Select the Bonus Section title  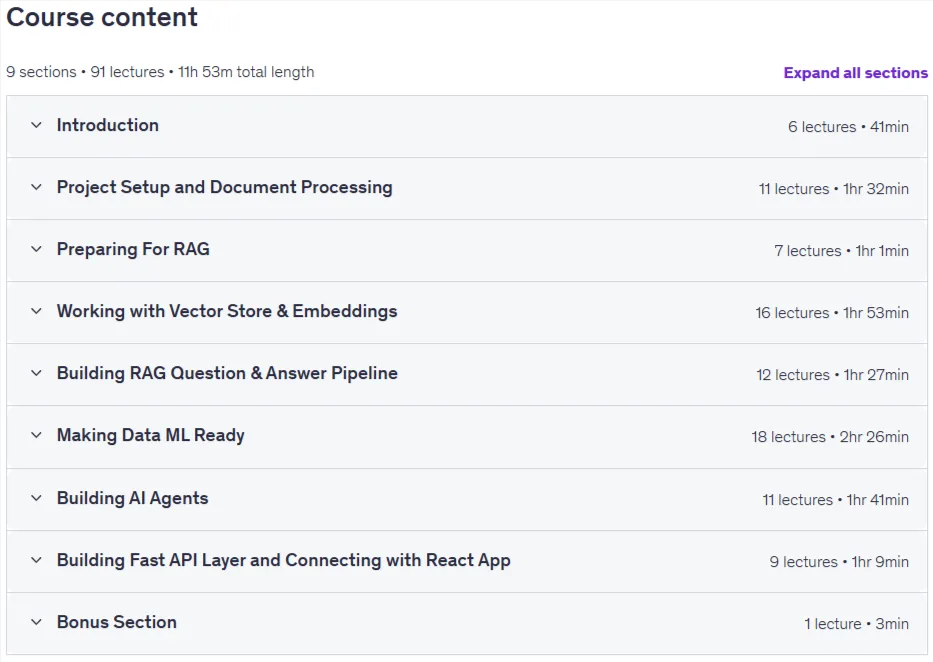pos(117,622)
